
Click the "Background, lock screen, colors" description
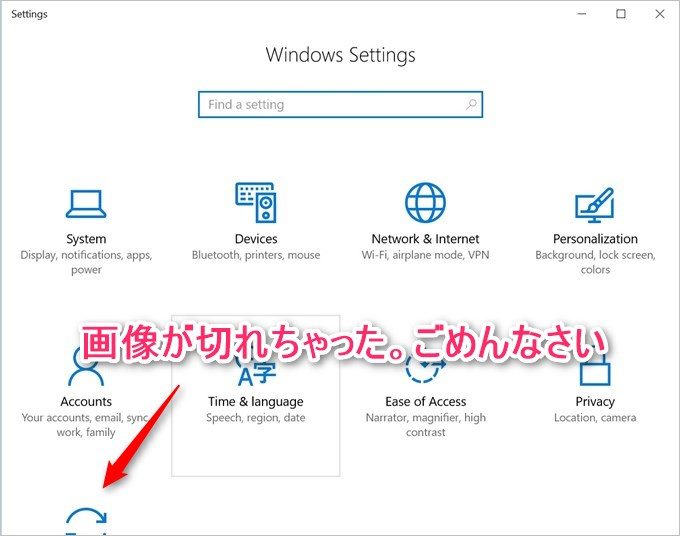(595, 262)
